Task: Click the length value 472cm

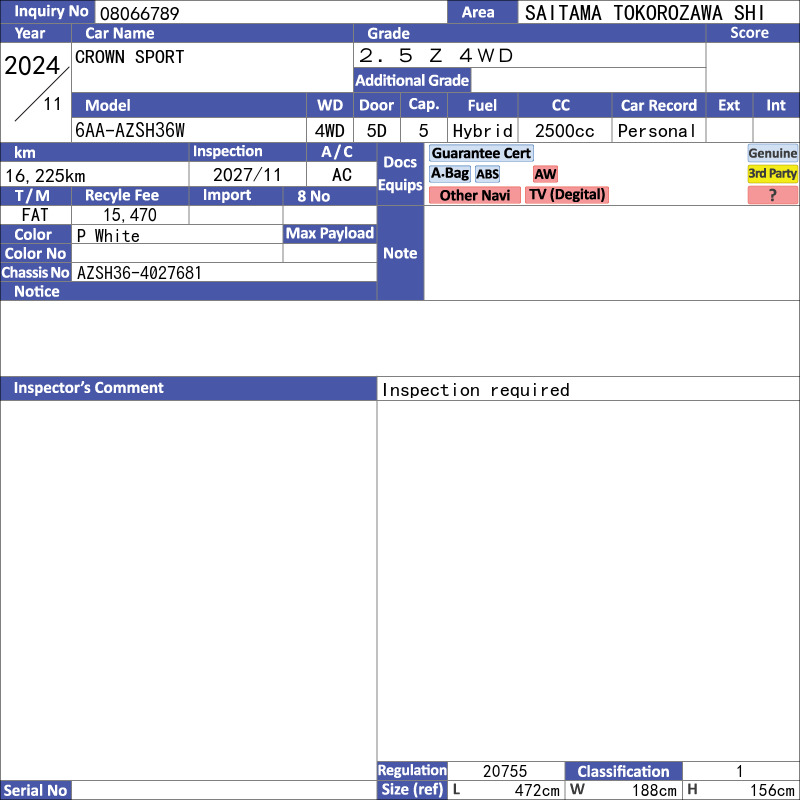Action: (x=537, y=790)
